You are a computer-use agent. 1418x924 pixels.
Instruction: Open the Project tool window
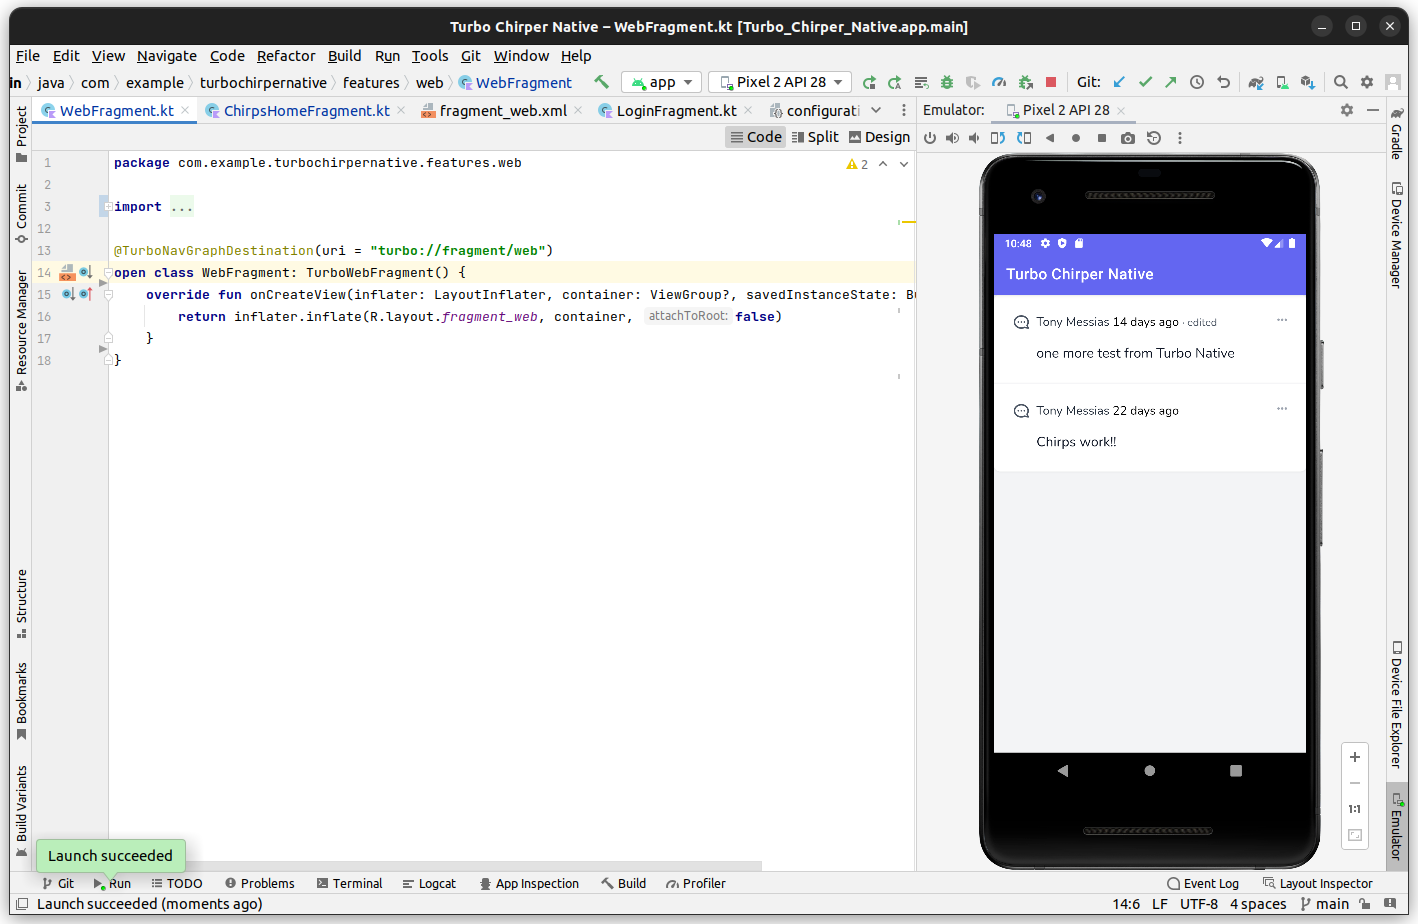tap(21, 135)
